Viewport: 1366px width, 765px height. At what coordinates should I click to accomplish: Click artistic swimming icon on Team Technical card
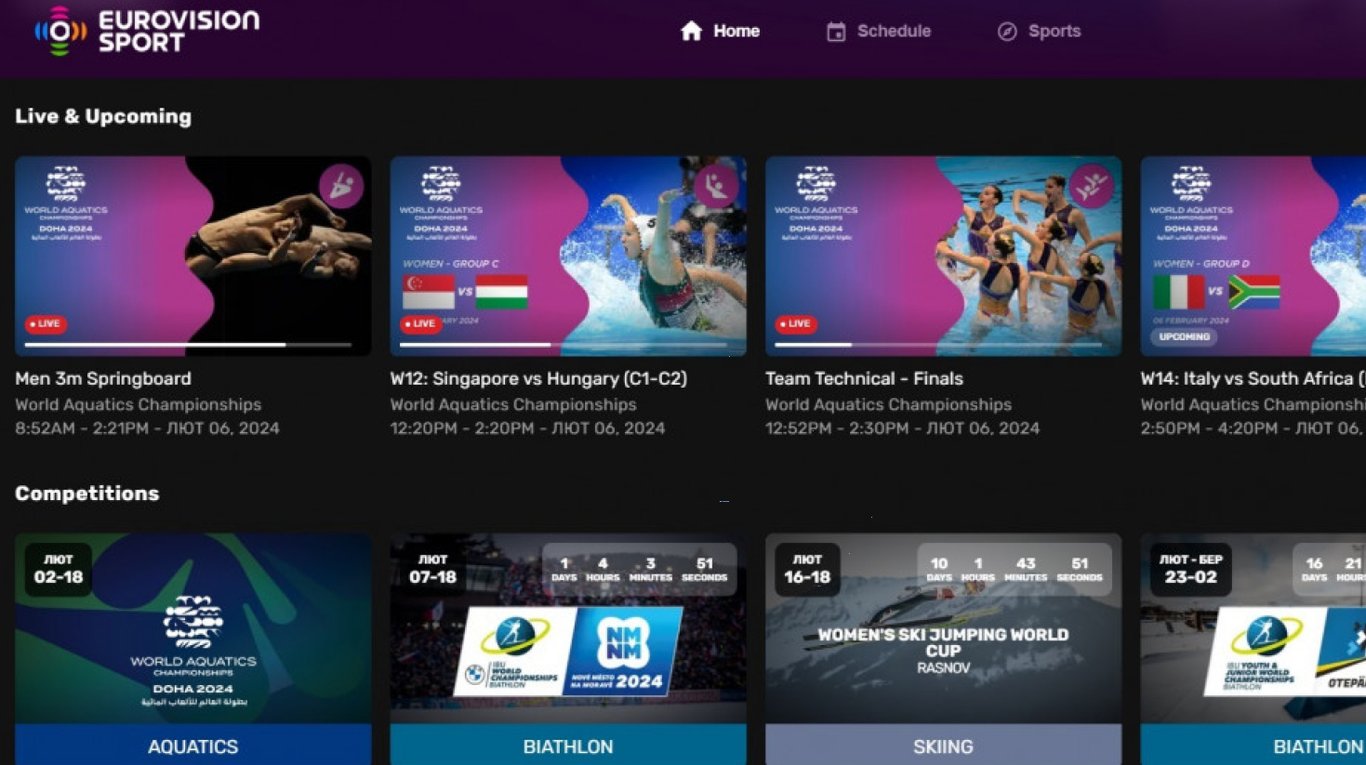1091,187
